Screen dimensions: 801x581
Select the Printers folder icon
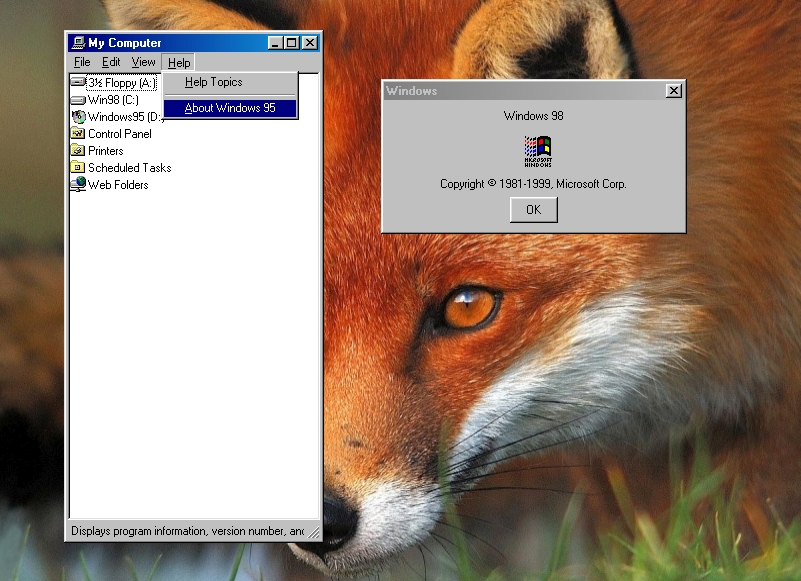(x=78, y=150)
